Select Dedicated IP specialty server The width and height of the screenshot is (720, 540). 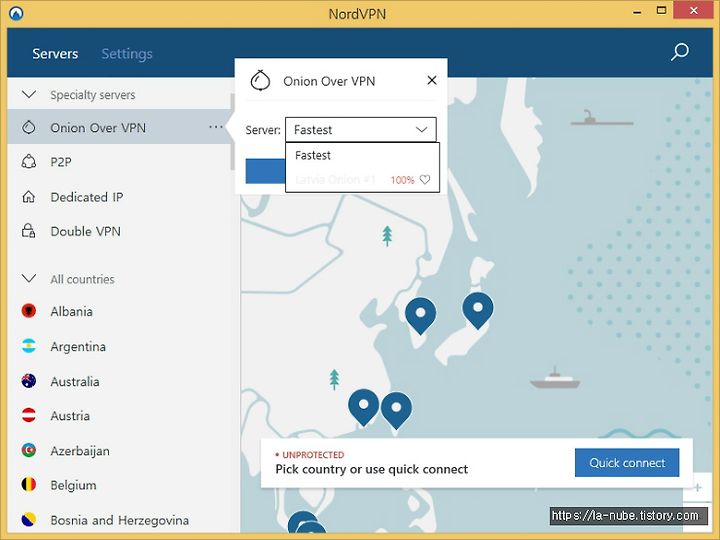pyautogui.click(x=119, y=197)
